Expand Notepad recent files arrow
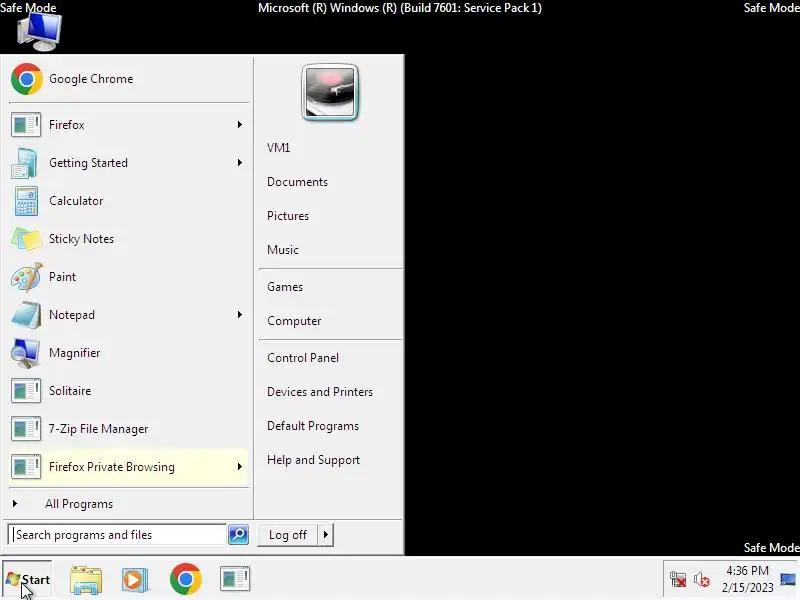This screenshot has width=800, height=600. pos(240,315)
